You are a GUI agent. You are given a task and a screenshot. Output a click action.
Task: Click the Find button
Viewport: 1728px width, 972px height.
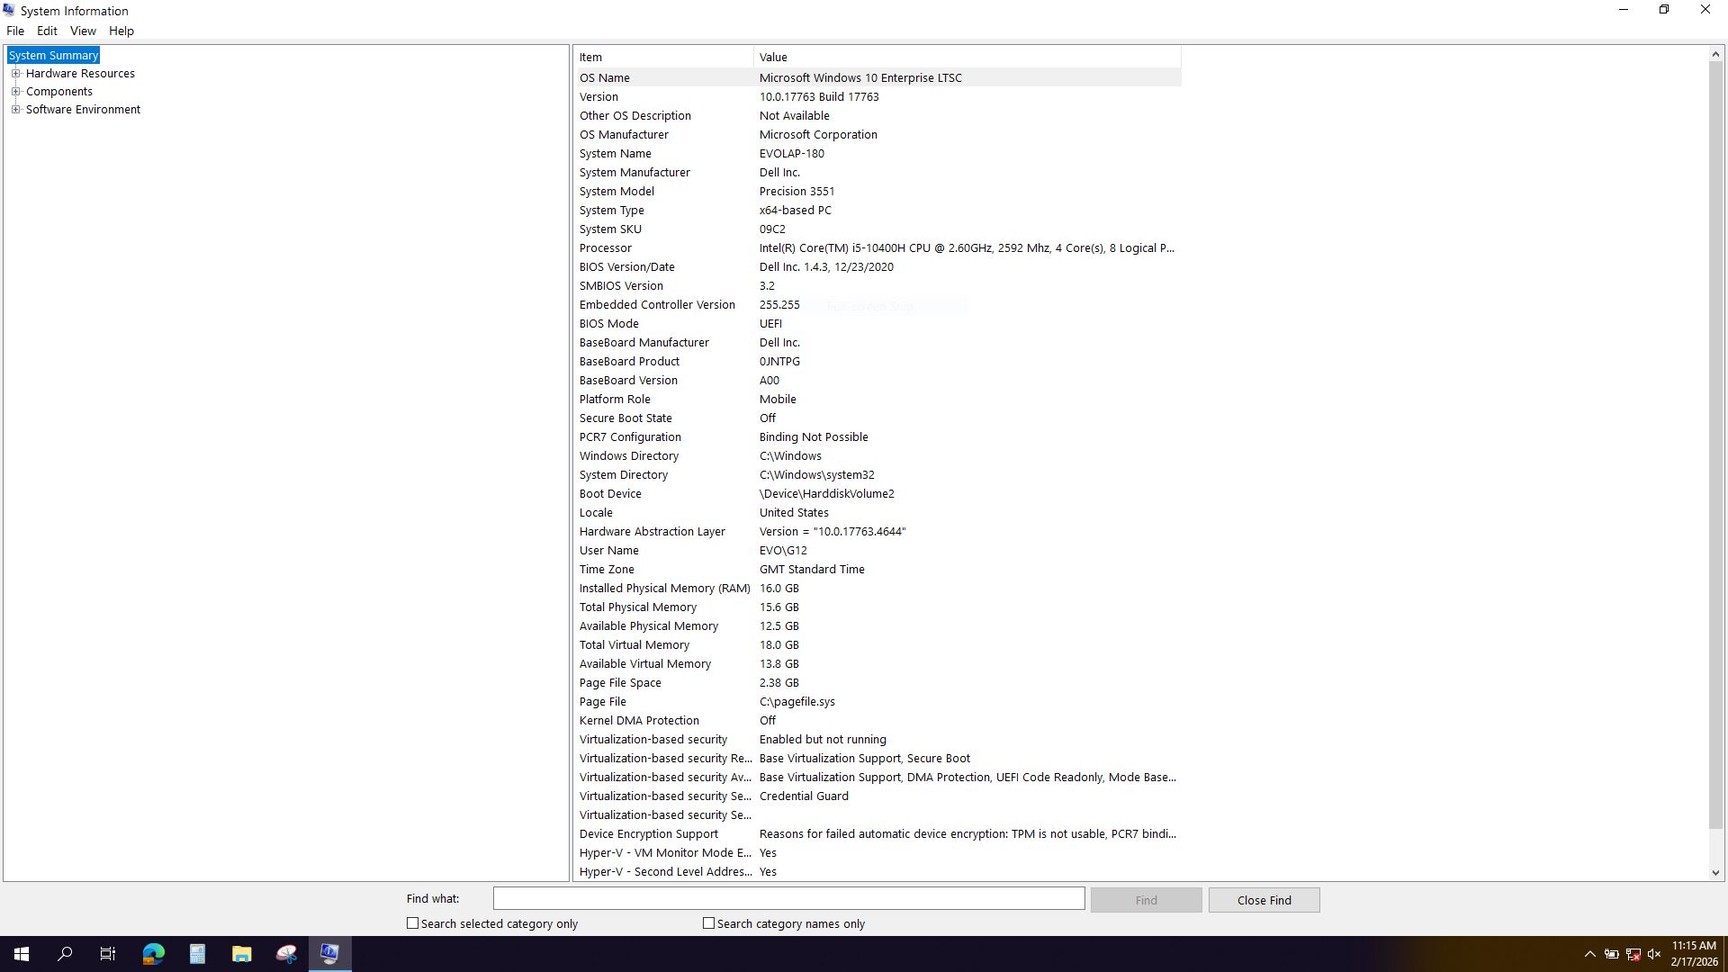[x=1146, y=899]
